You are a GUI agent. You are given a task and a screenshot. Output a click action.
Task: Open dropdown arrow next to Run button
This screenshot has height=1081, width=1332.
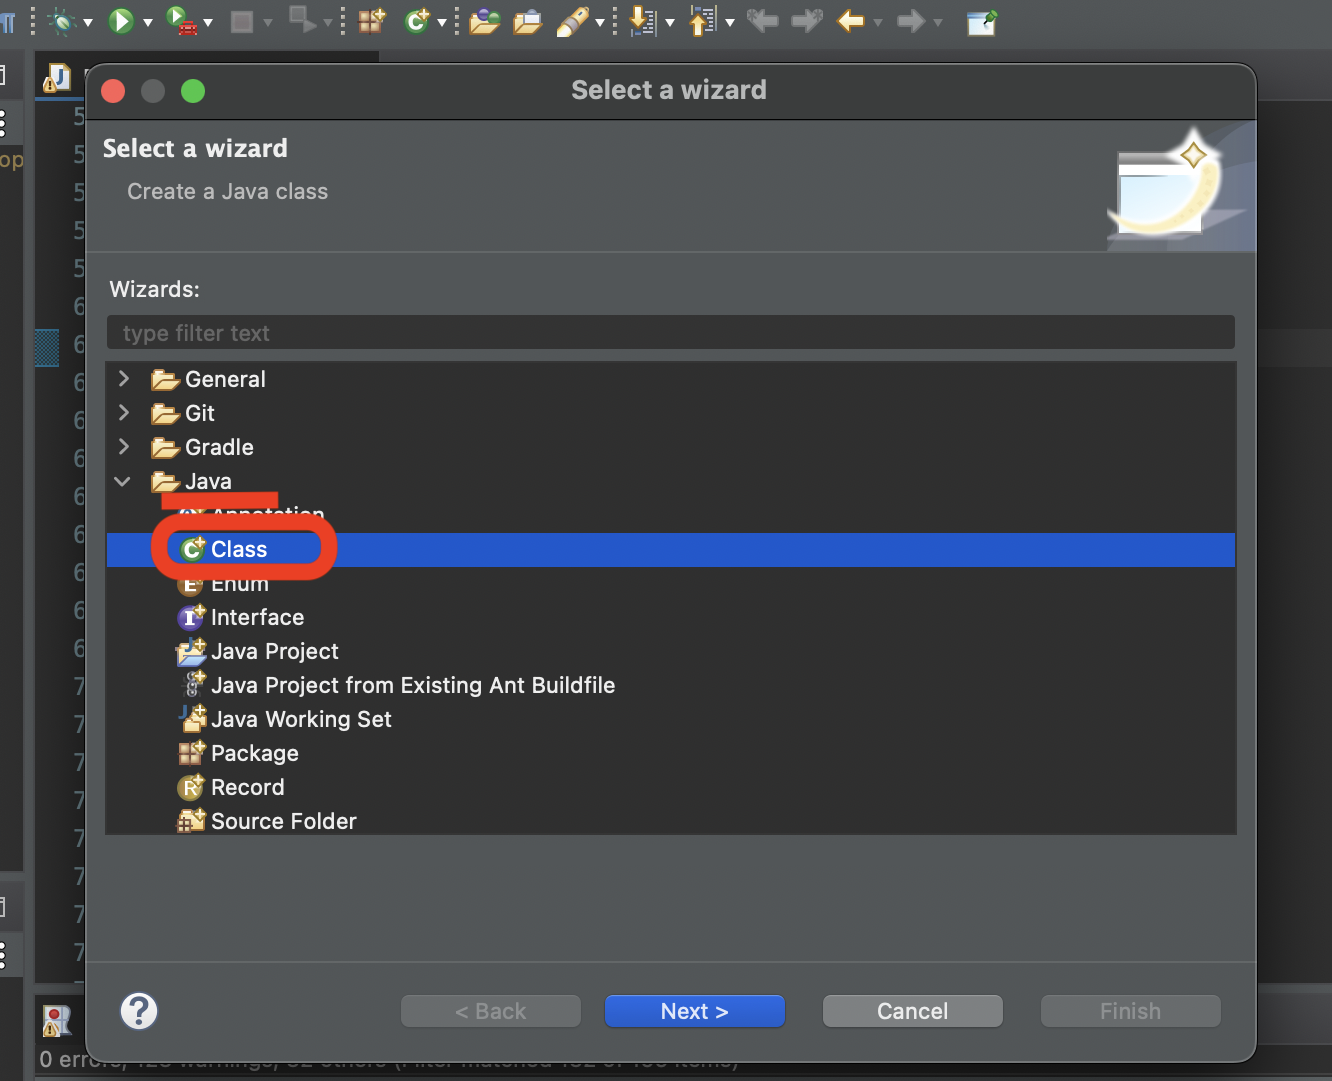pyautogui.click(x=148, y=22)
